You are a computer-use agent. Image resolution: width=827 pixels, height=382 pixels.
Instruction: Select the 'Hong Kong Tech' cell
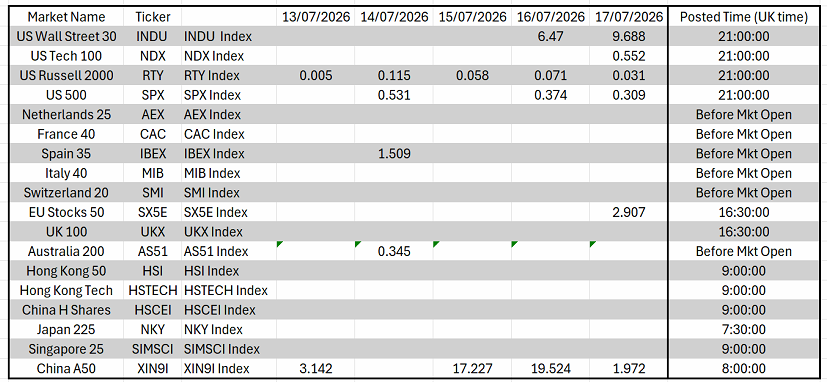(66, 290)
